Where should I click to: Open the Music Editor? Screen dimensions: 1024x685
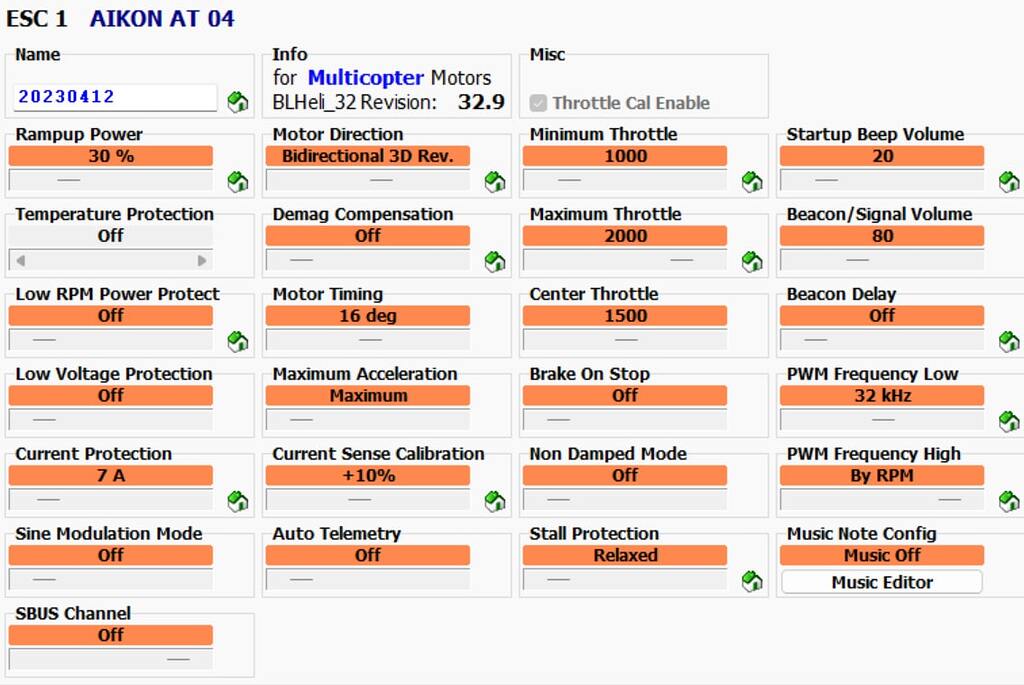tap(881, 582)
